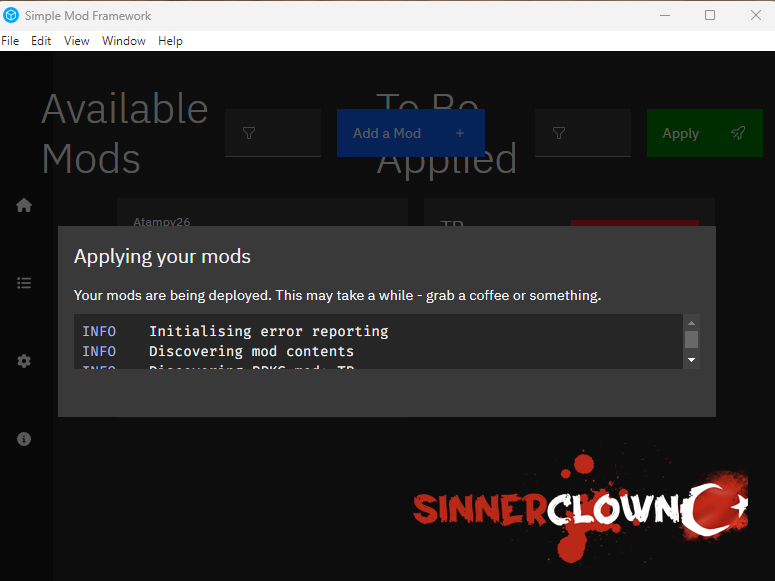775x581 pixels.
Task: Open the View menu
Action: [77, 41]
